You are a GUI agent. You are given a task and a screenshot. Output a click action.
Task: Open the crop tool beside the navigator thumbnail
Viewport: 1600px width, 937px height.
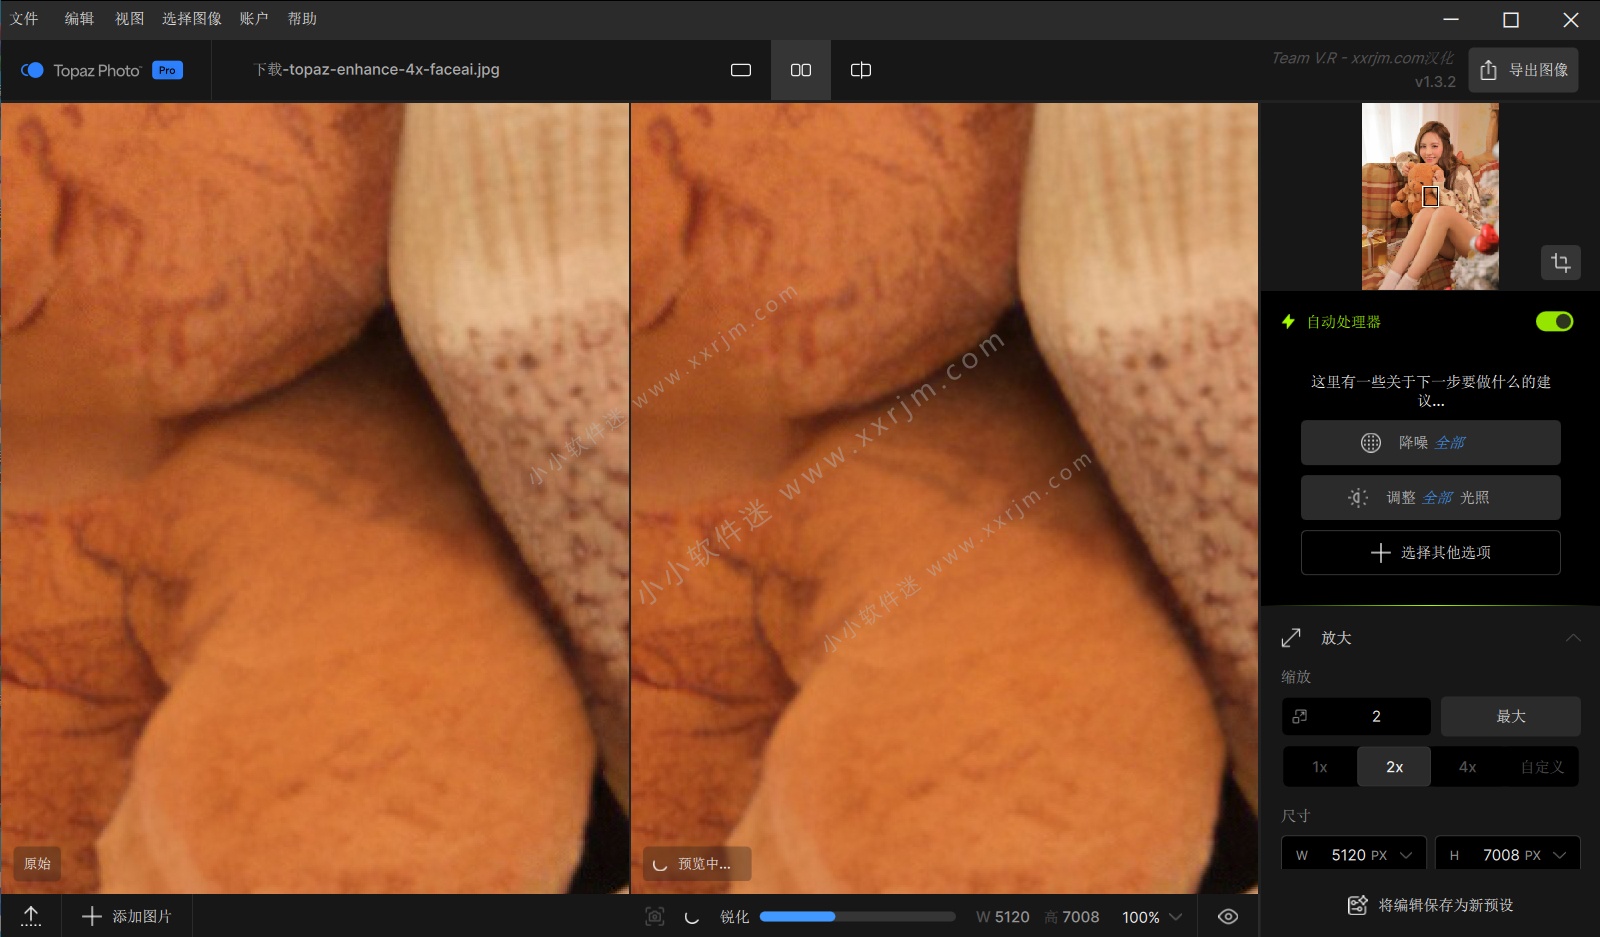1561,262
